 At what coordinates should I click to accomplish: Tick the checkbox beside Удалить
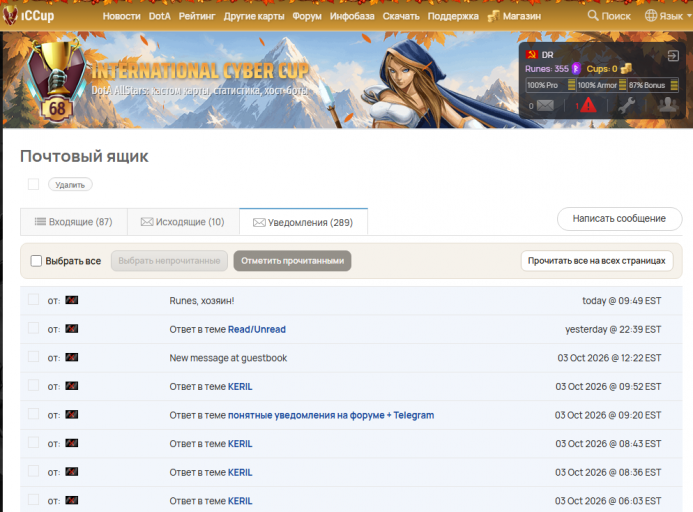(34, 184)
